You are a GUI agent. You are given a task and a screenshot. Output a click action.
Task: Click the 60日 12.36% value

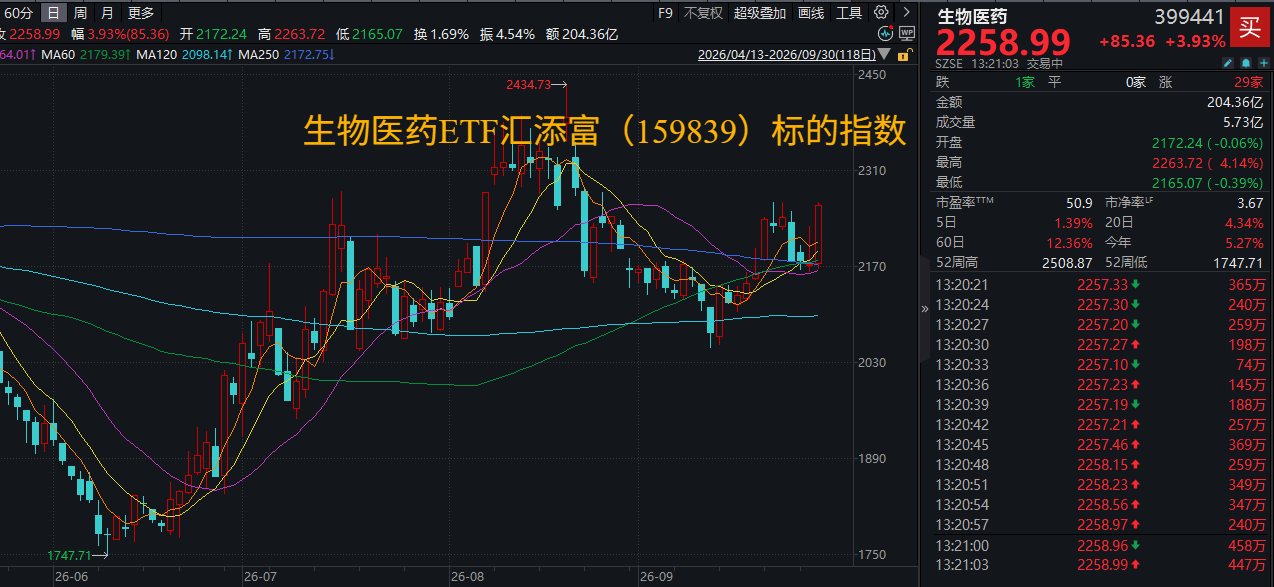click(1071, 242)
